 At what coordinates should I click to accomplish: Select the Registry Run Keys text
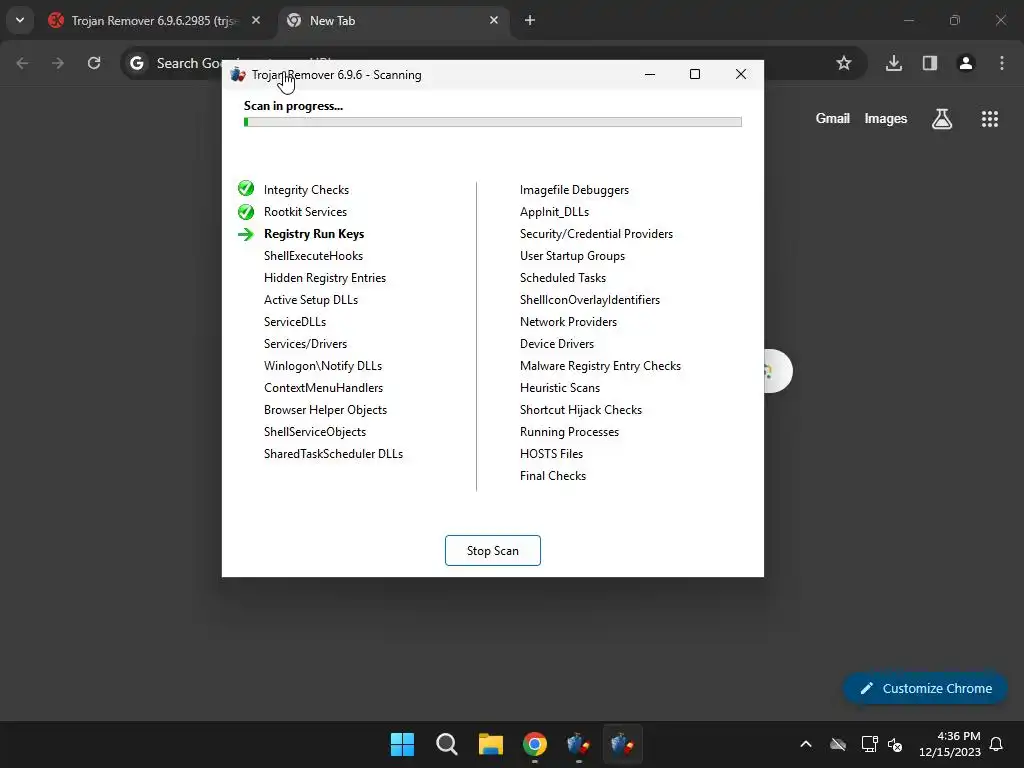(x=314, y=234)
